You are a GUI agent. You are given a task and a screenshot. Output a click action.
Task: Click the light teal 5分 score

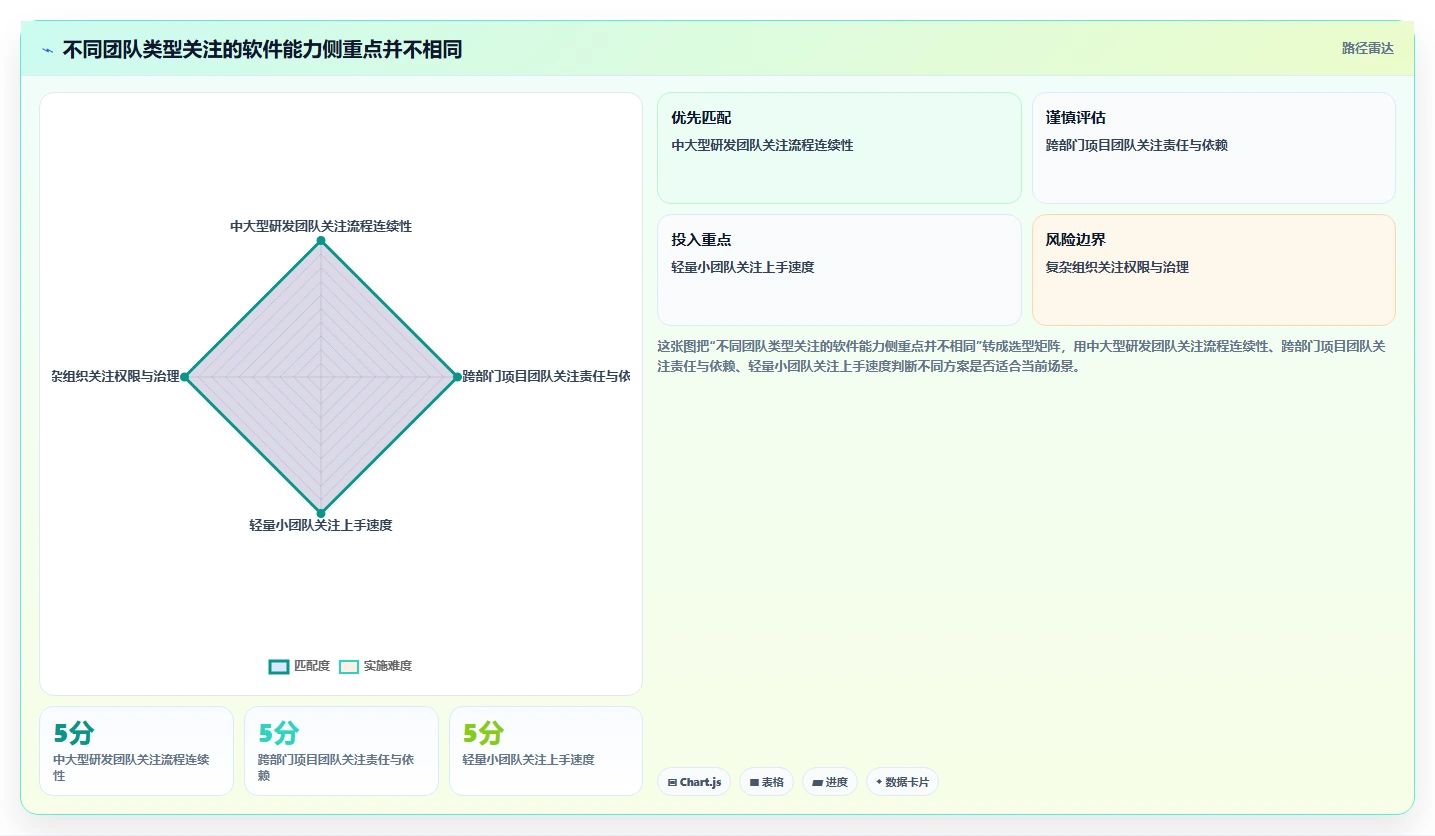[278, 733]
